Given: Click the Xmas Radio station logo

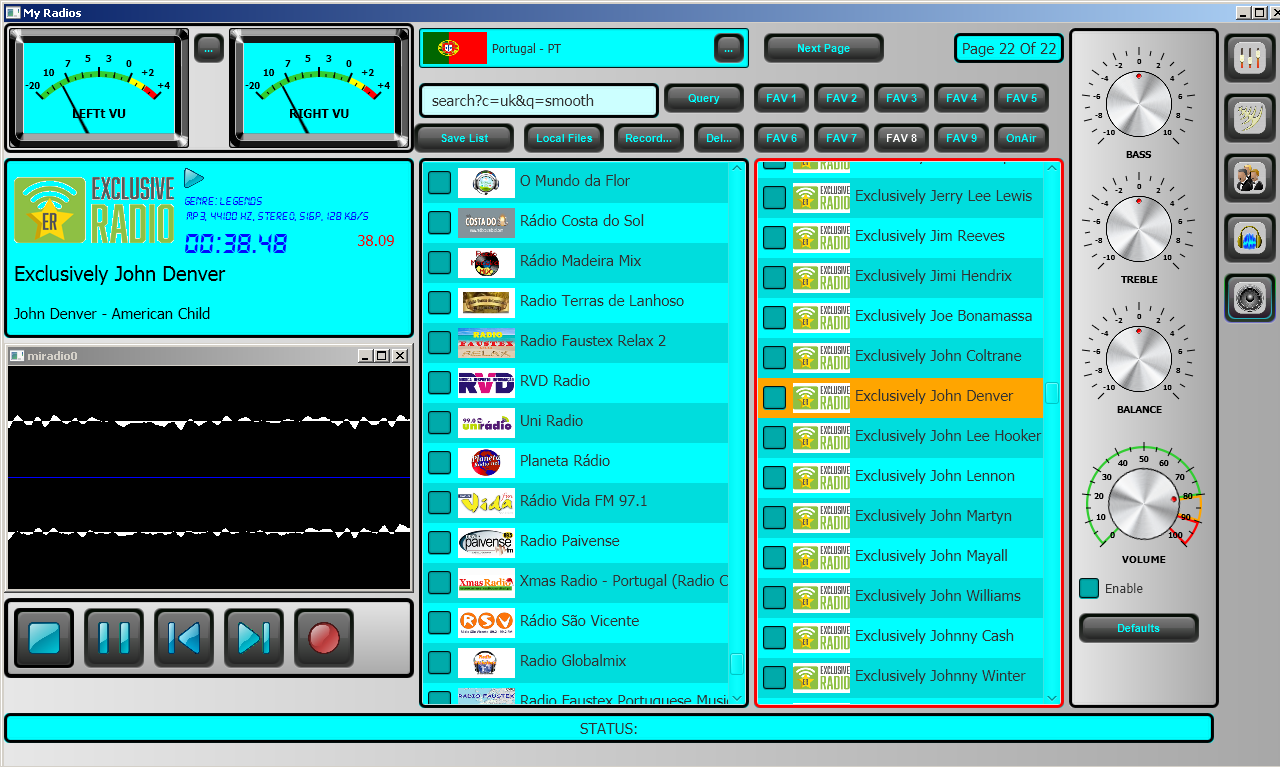Looking at the screenshot, I should coord(486,582).
